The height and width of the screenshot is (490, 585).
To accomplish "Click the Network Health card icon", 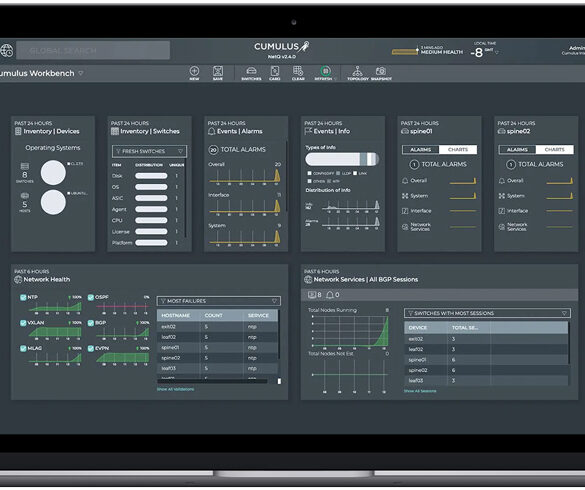I will pyautogui.click(x=18, y=280).
